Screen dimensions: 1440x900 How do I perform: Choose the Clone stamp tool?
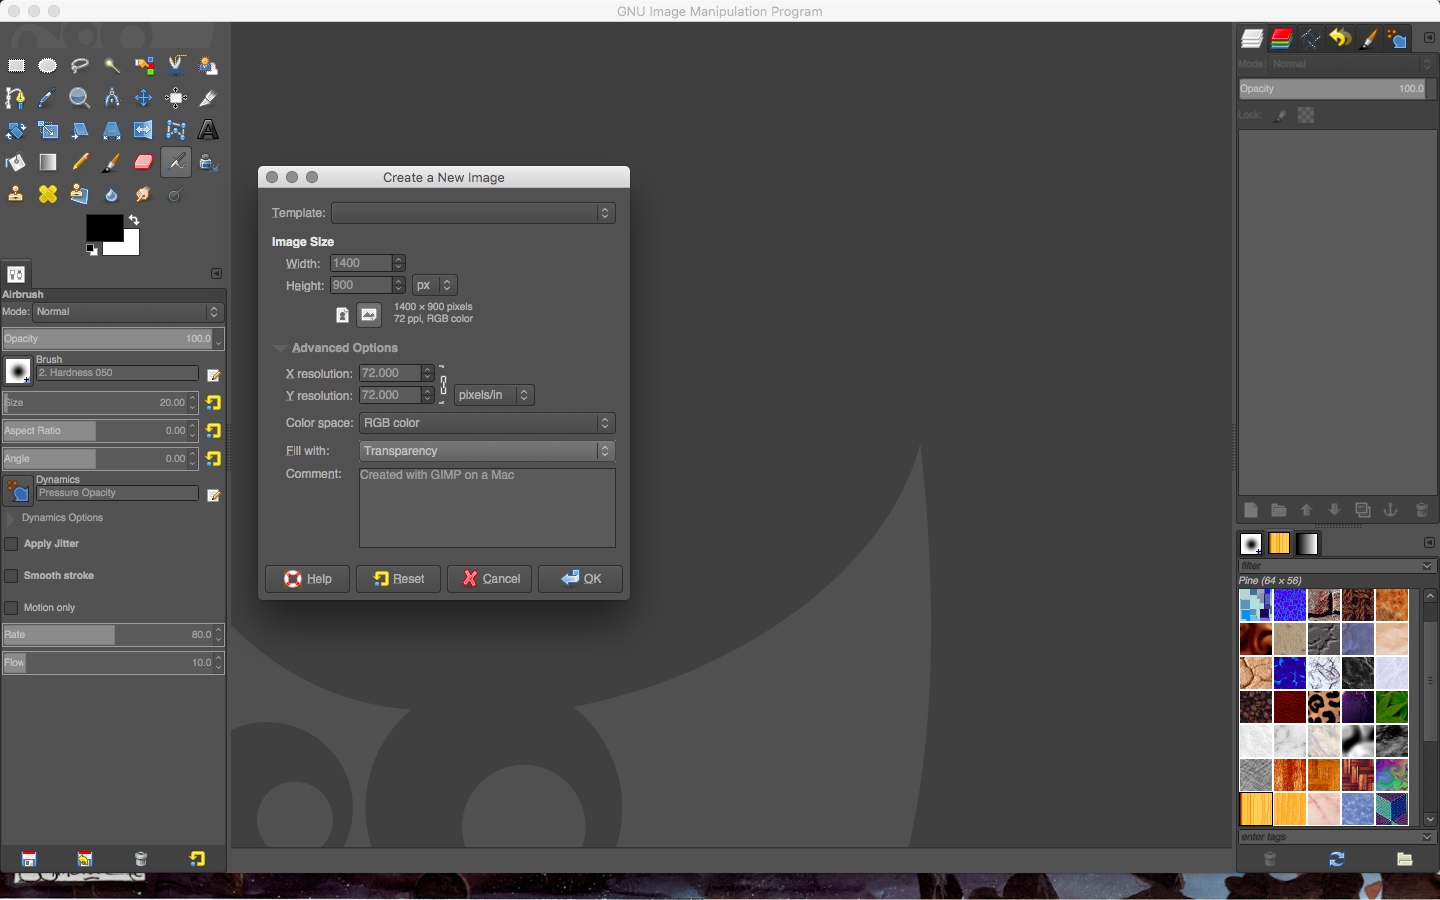pos(16,194)
